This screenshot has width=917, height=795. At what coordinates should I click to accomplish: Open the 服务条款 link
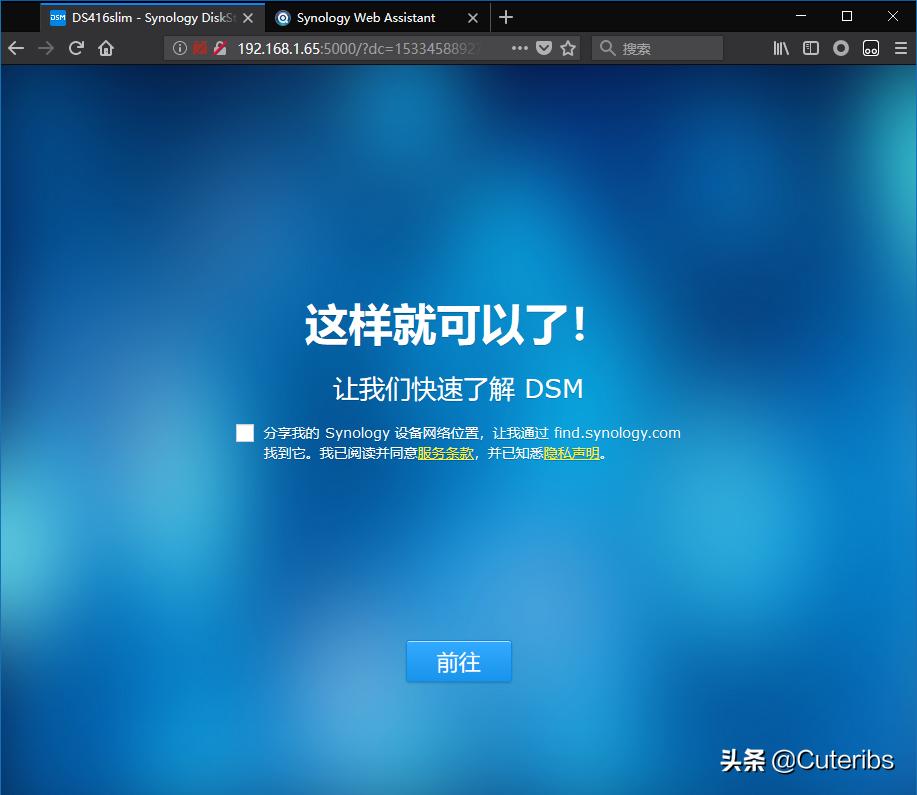coord(445,453)
